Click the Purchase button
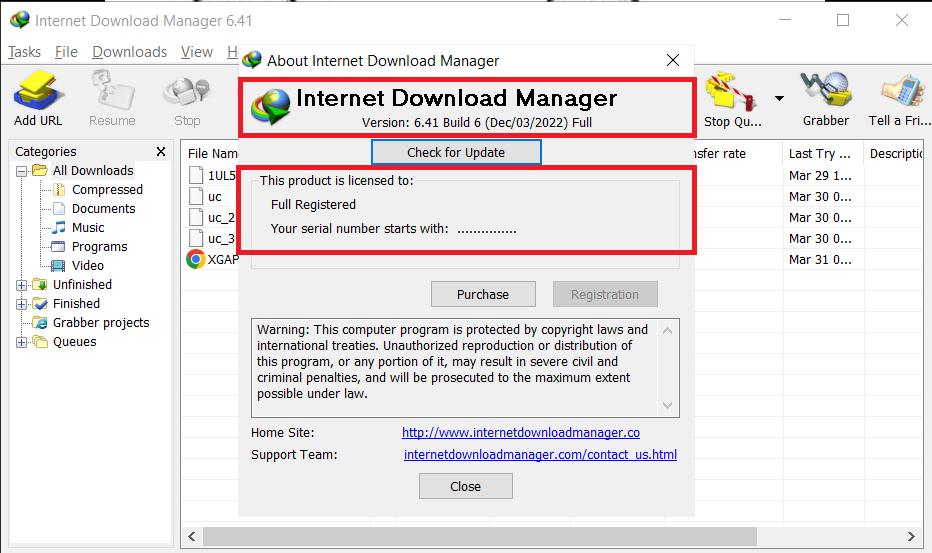This screenshot has height=553, width=932. pyautogui.click(x=483, y=294)
